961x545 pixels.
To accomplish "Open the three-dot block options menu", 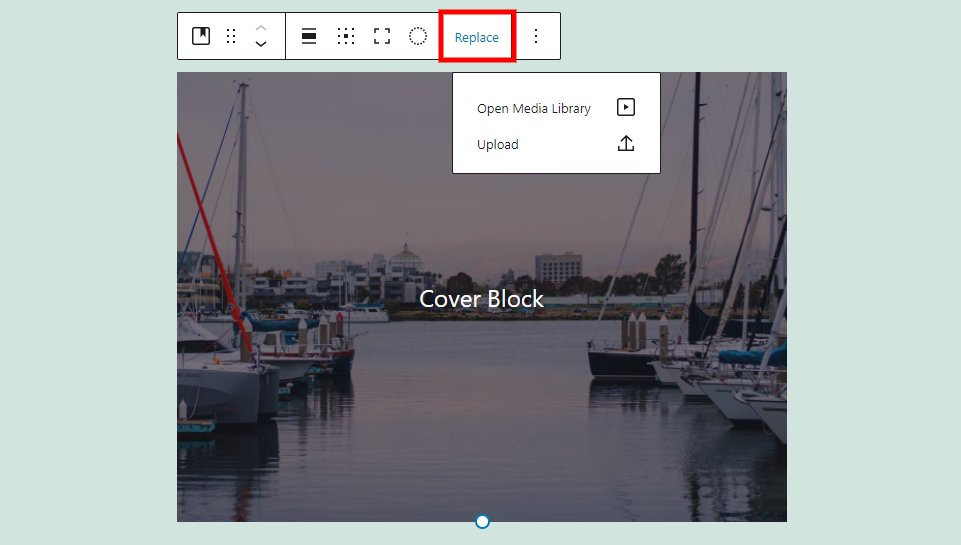I will [536, 36].
